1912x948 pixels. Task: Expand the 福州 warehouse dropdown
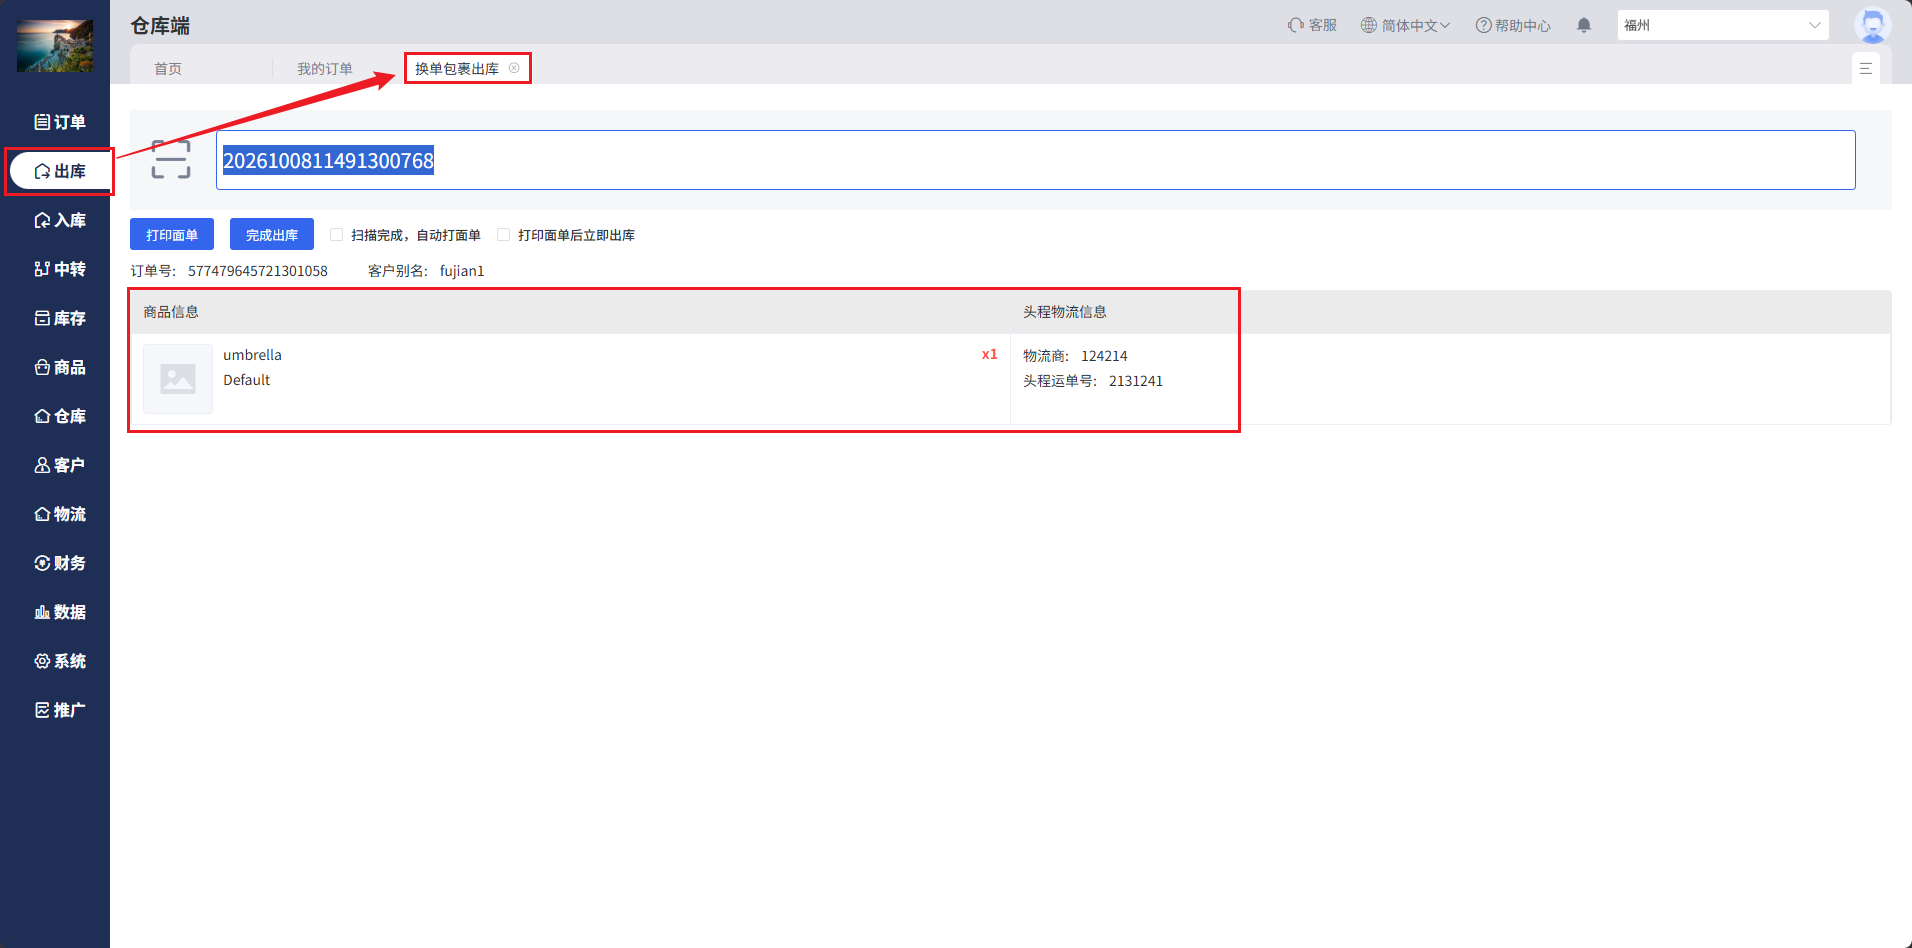1723,25
